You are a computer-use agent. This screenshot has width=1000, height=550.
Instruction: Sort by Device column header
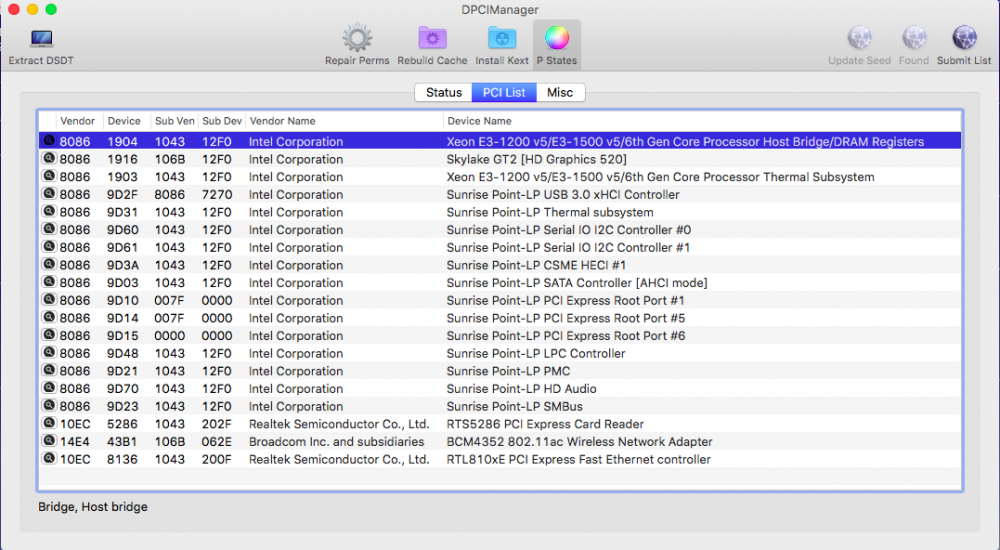[124, 121]
